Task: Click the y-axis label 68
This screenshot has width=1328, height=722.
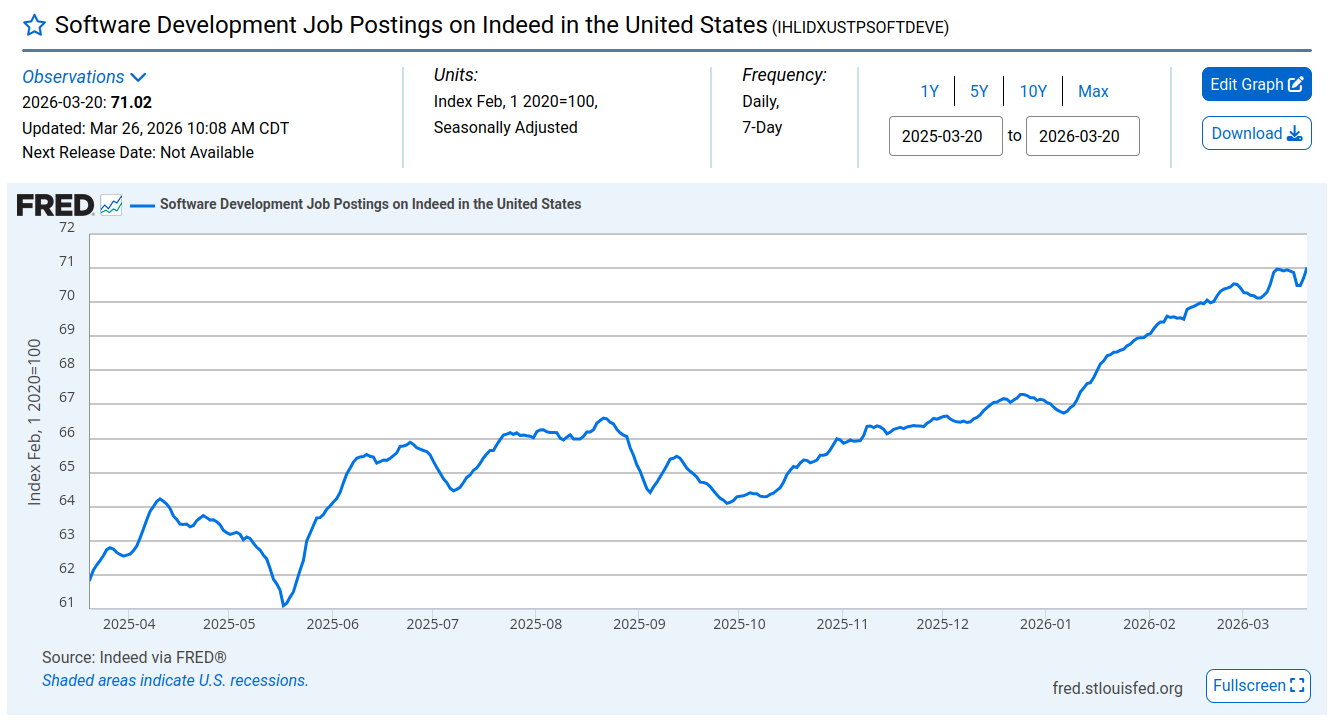Action: pos(67,364)
